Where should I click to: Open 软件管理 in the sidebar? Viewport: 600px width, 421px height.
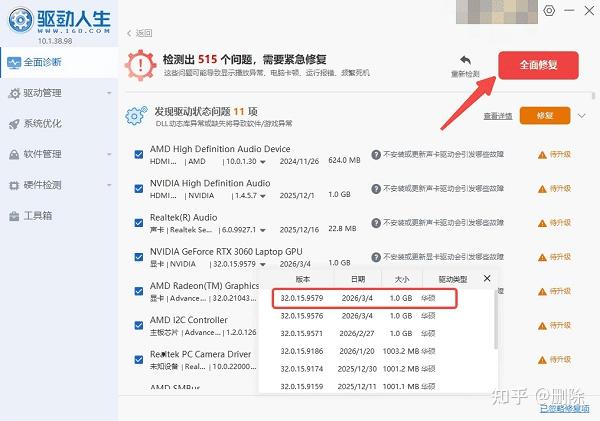59,154
